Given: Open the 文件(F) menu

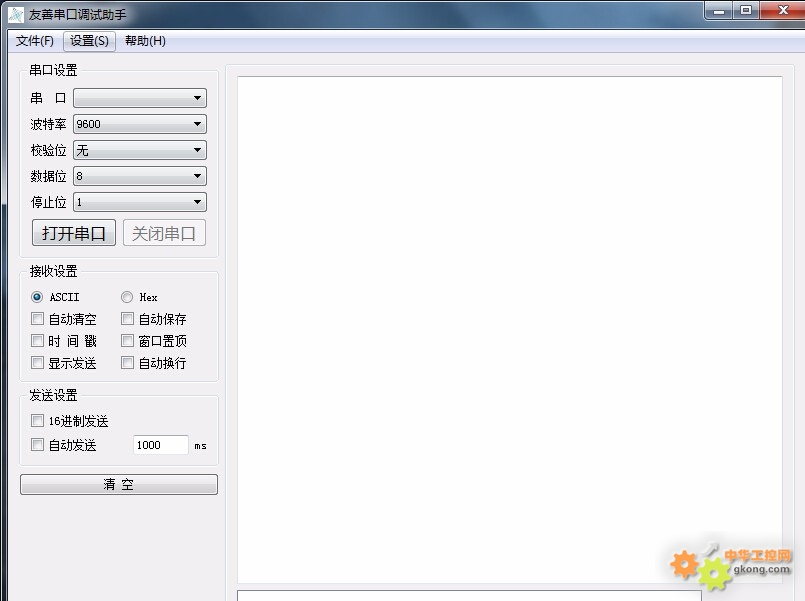Looking at the screenshot, I should click(x=34, y=41).
